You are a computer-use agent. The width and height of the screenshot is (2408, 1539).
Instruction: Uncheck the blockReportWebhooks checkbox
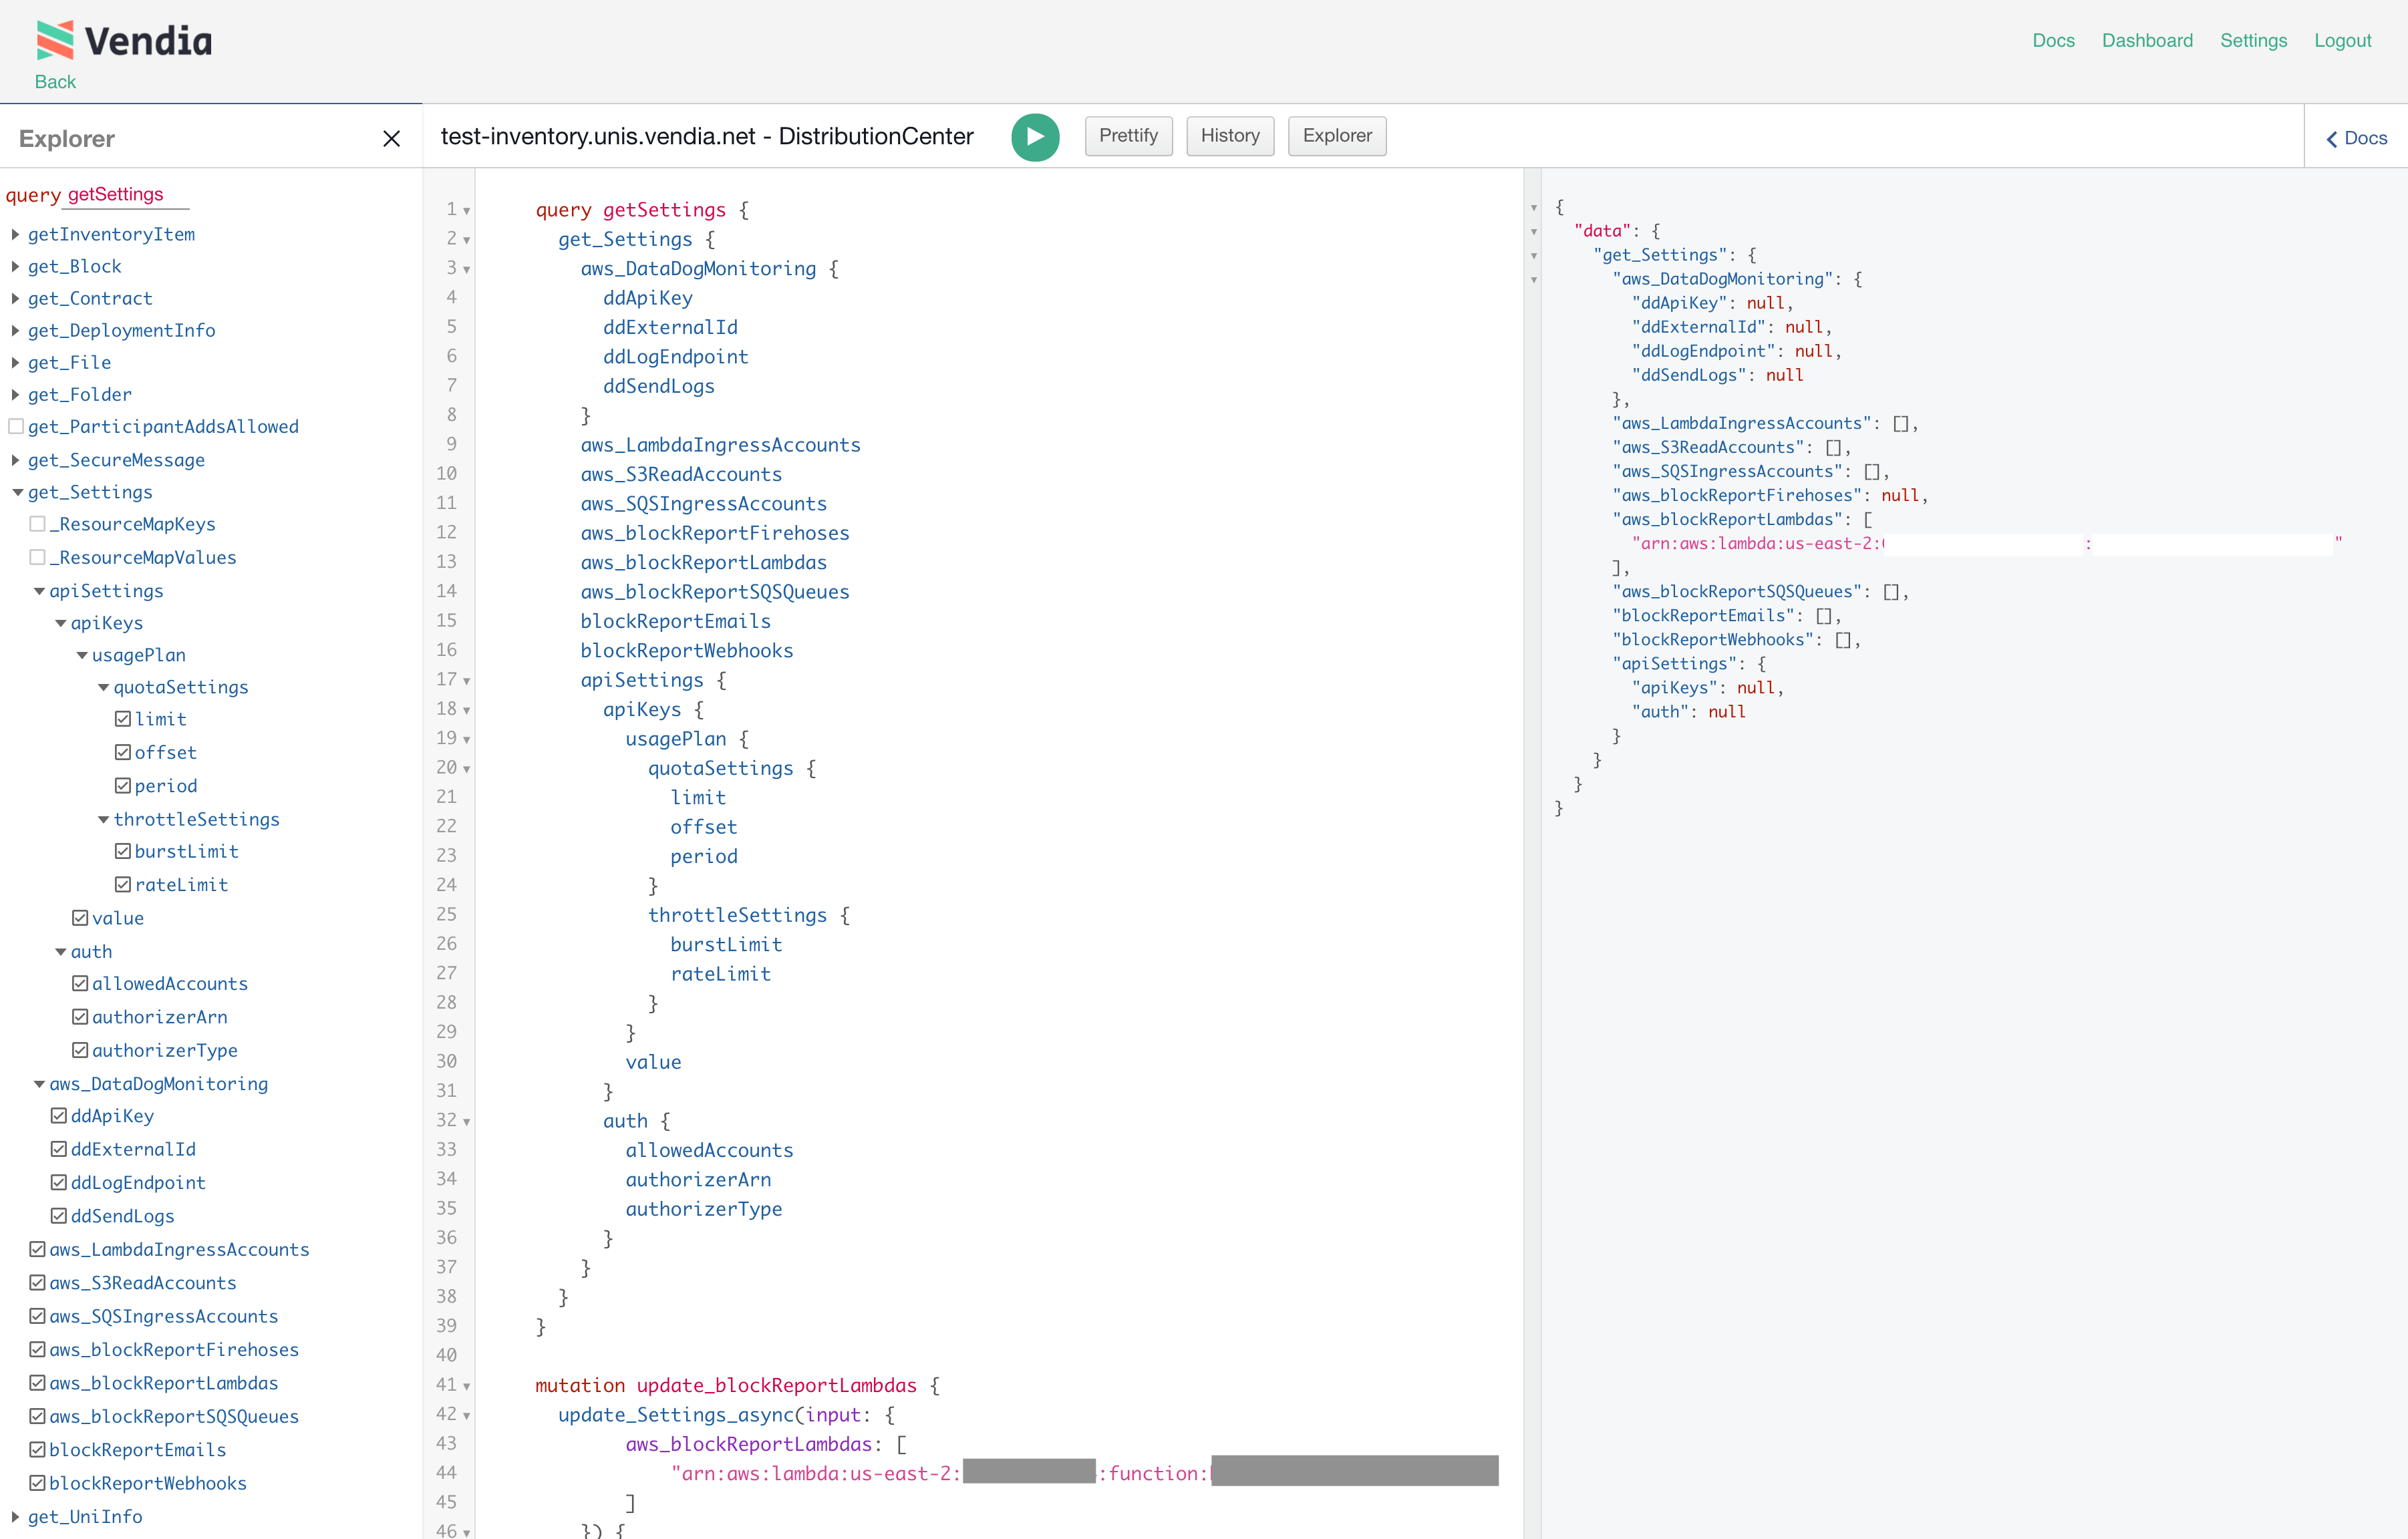point(37,1483)
